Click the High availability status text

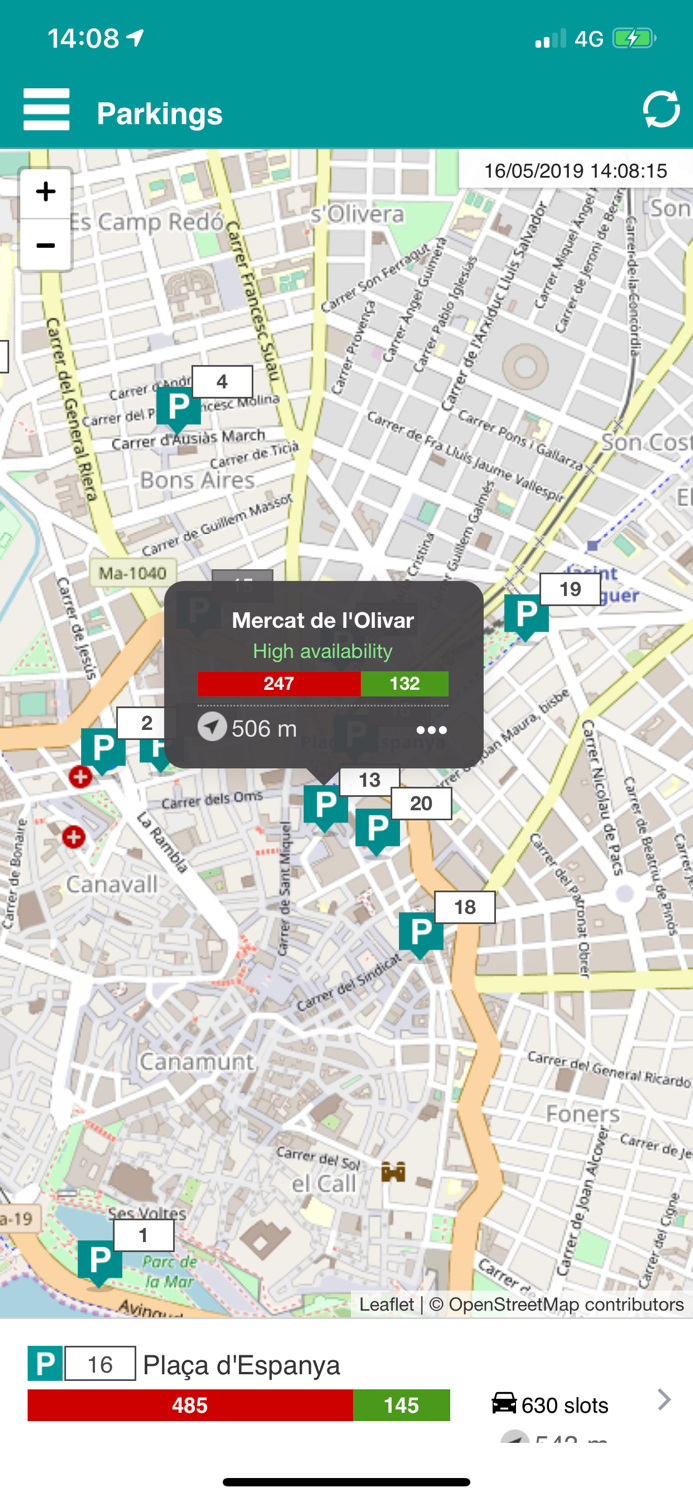tap(322, 651)
